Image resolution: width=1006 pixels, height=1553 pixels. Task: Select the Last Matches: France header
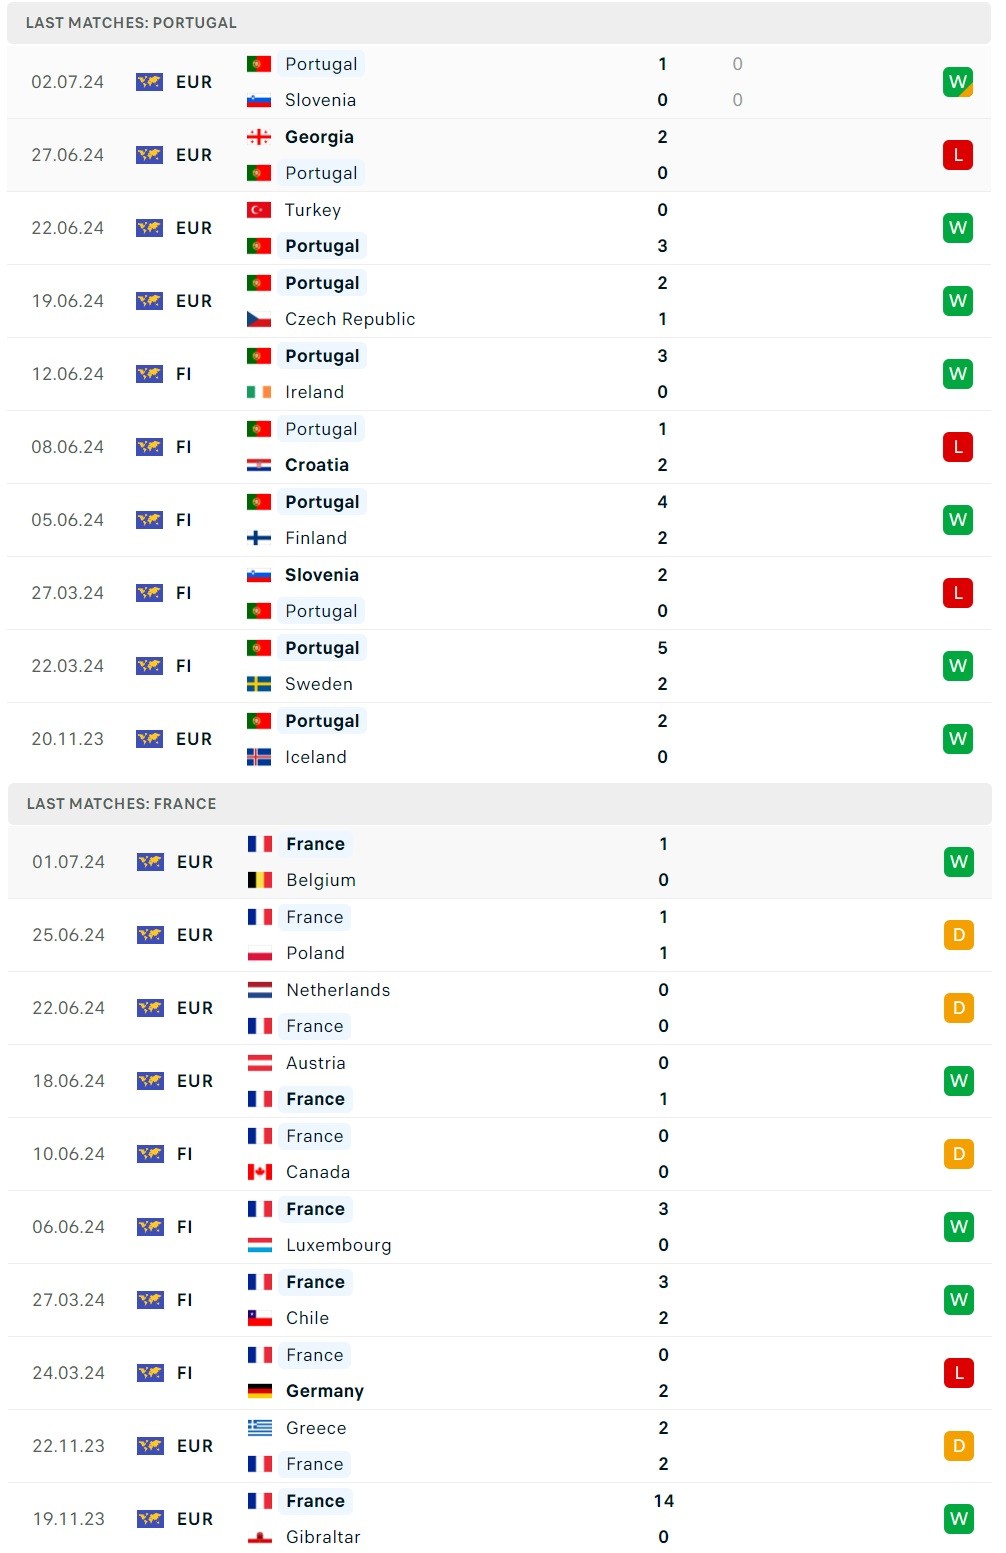coord(121,804)
